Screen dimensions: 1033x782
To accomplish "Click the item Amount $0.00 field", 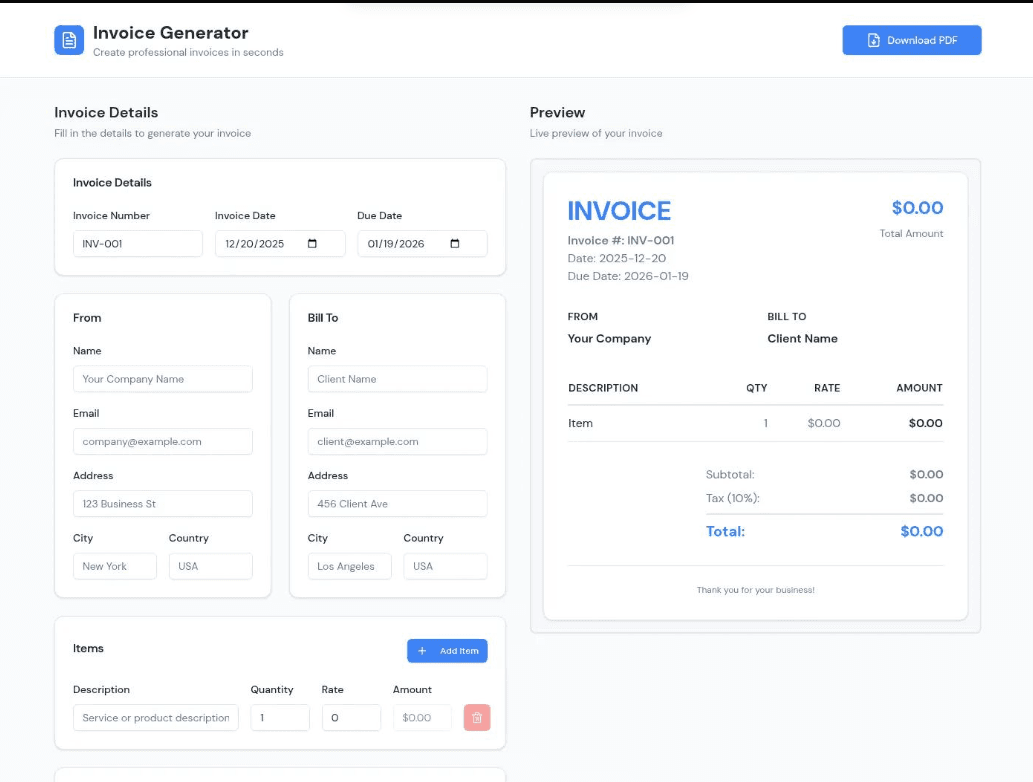I will click(x=422, y=717).
